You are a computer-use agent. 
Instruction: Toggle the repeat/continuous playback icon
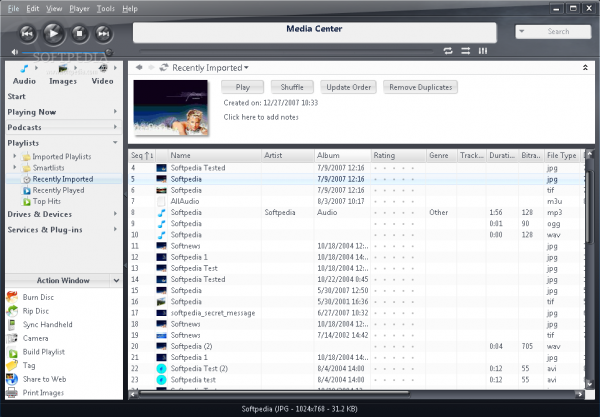click(448, 49)
